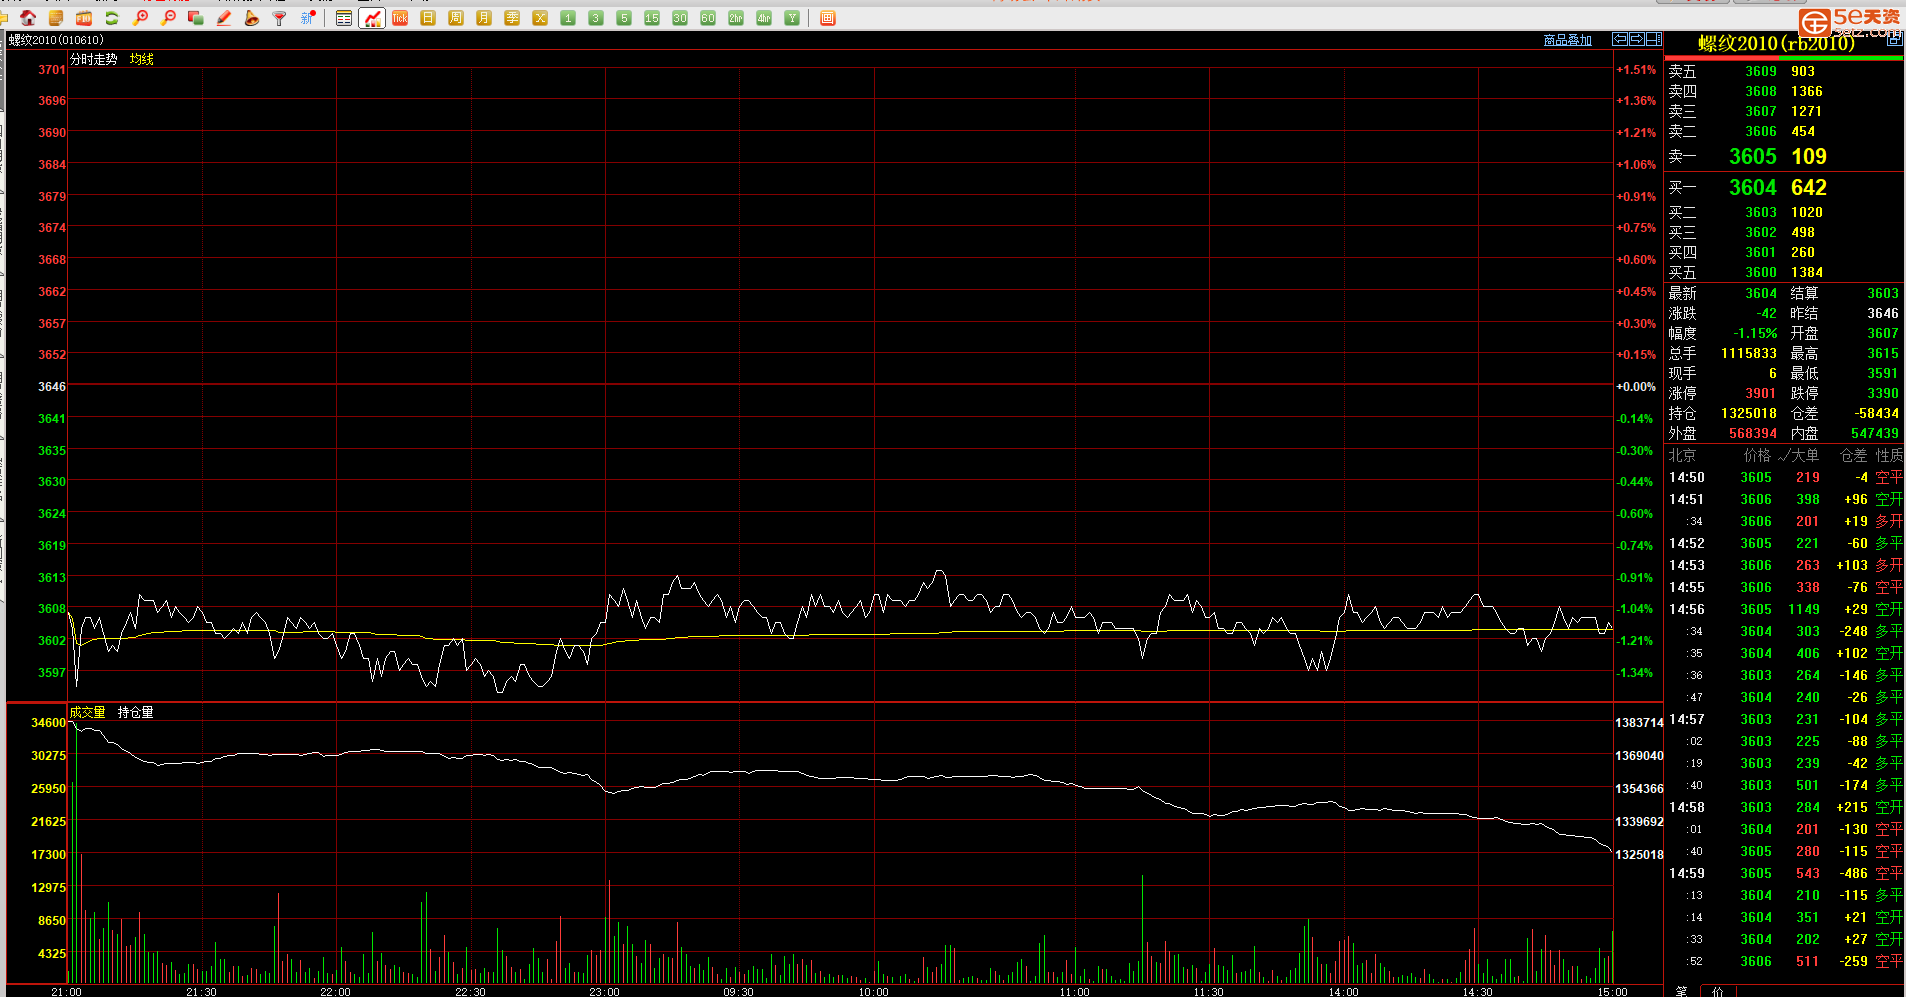Click the 持仓 value 1325018
The width and height of the screenshot is (1906, 997).
1749,413
